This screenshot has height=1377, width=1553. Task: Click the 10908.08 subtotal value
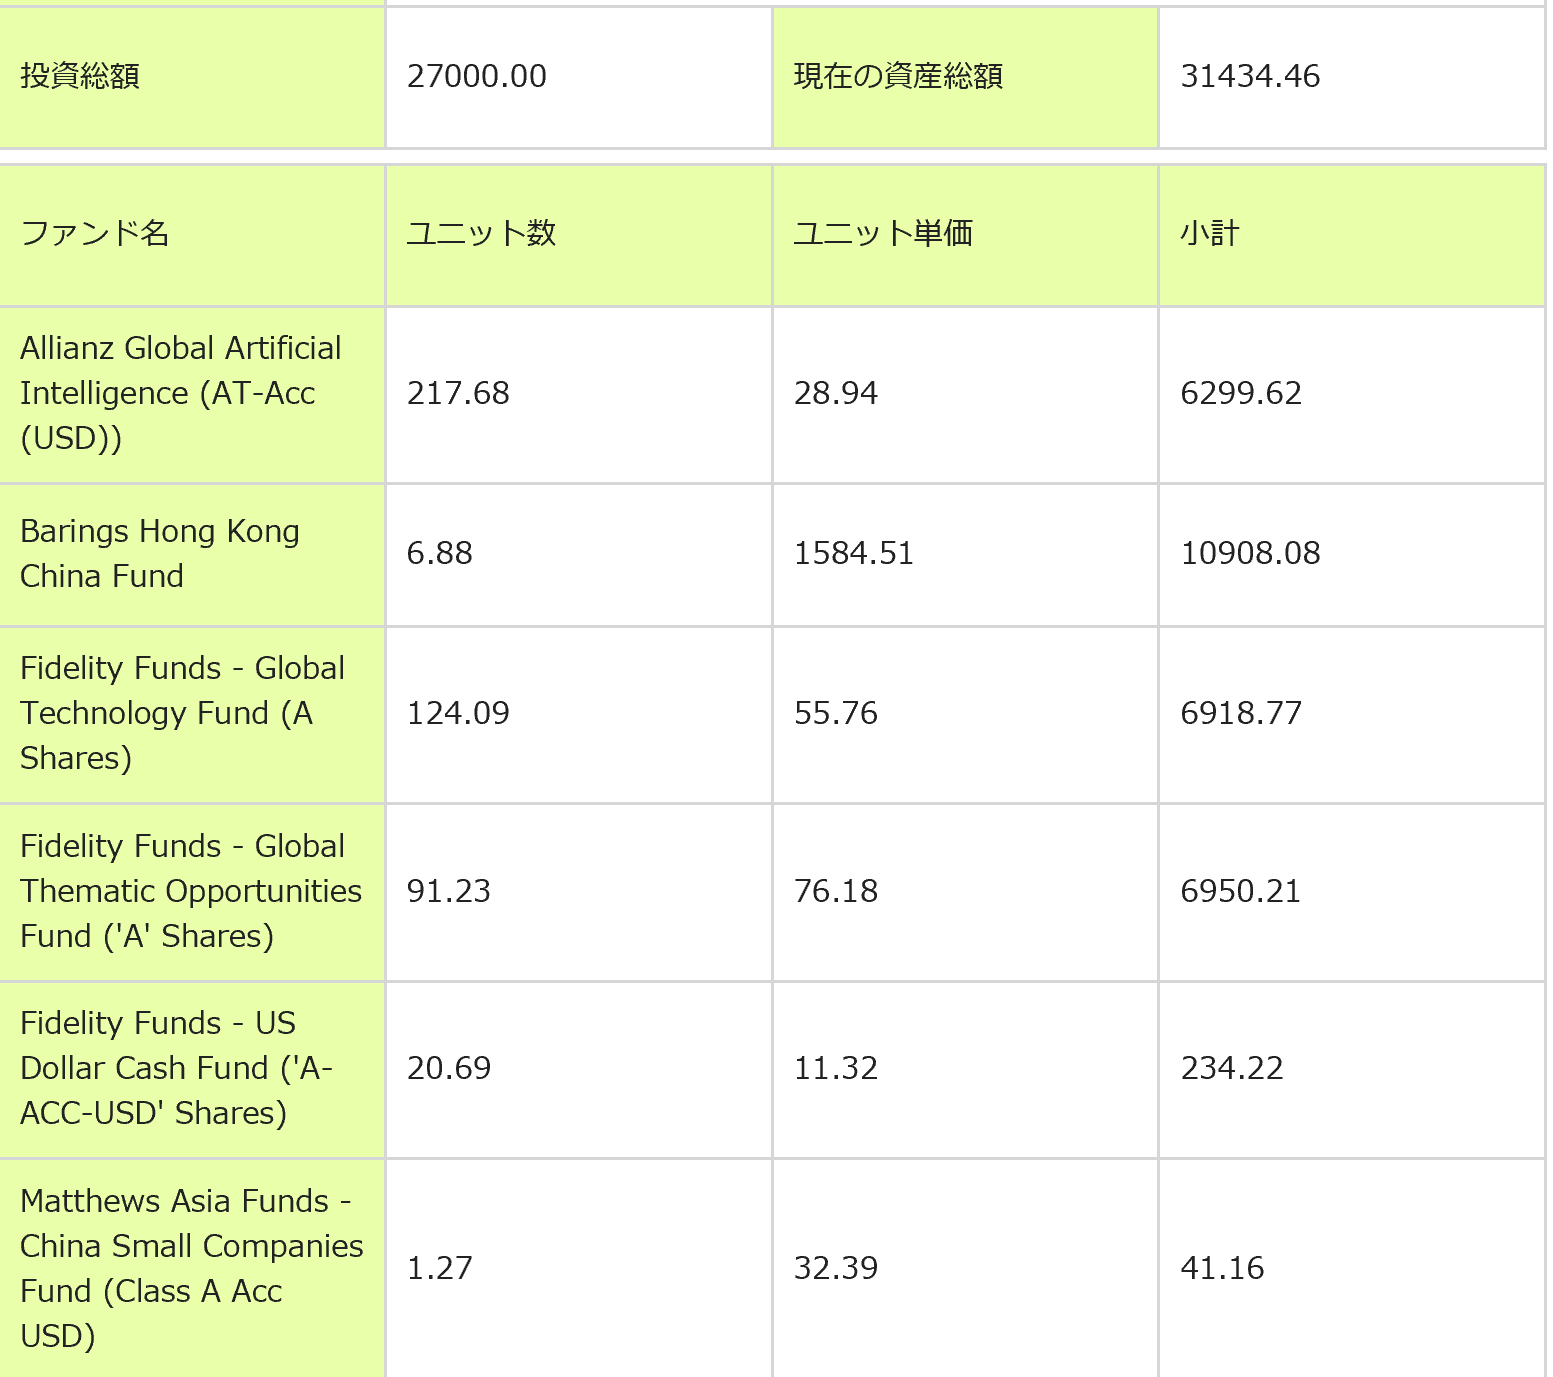[1250, 553]
